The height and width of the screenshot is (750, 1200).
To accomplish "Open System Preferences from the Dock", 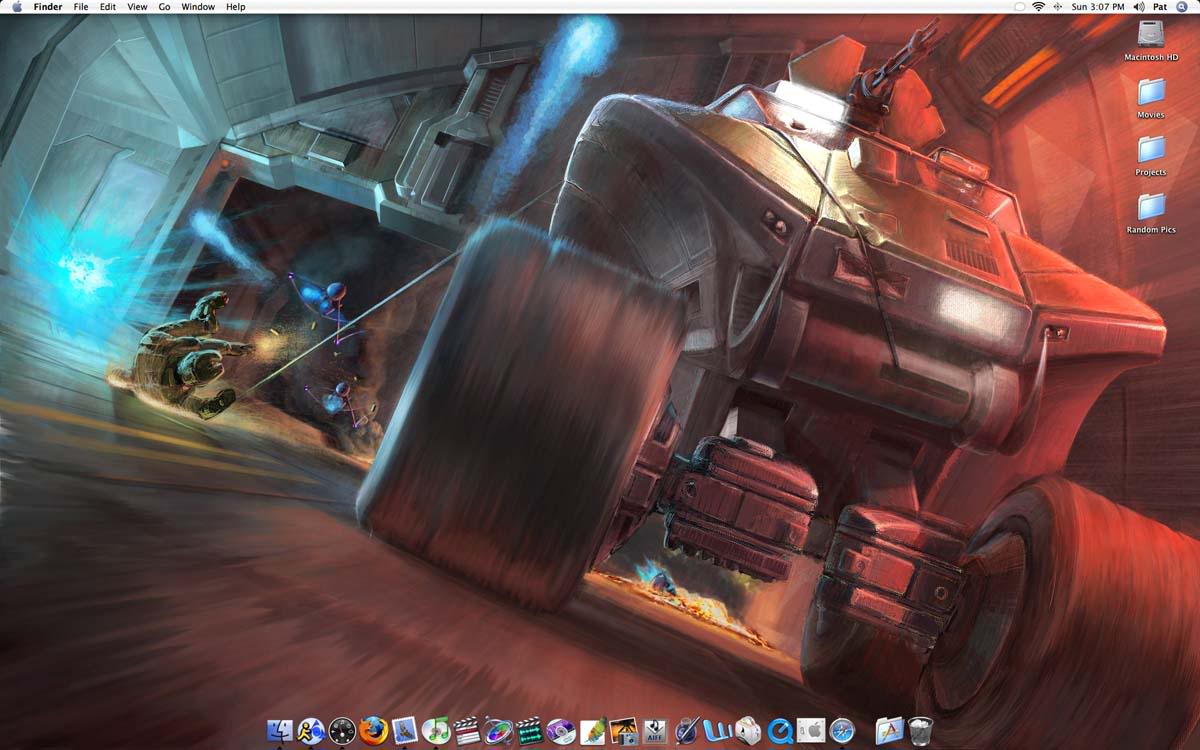I will point(810,732).
